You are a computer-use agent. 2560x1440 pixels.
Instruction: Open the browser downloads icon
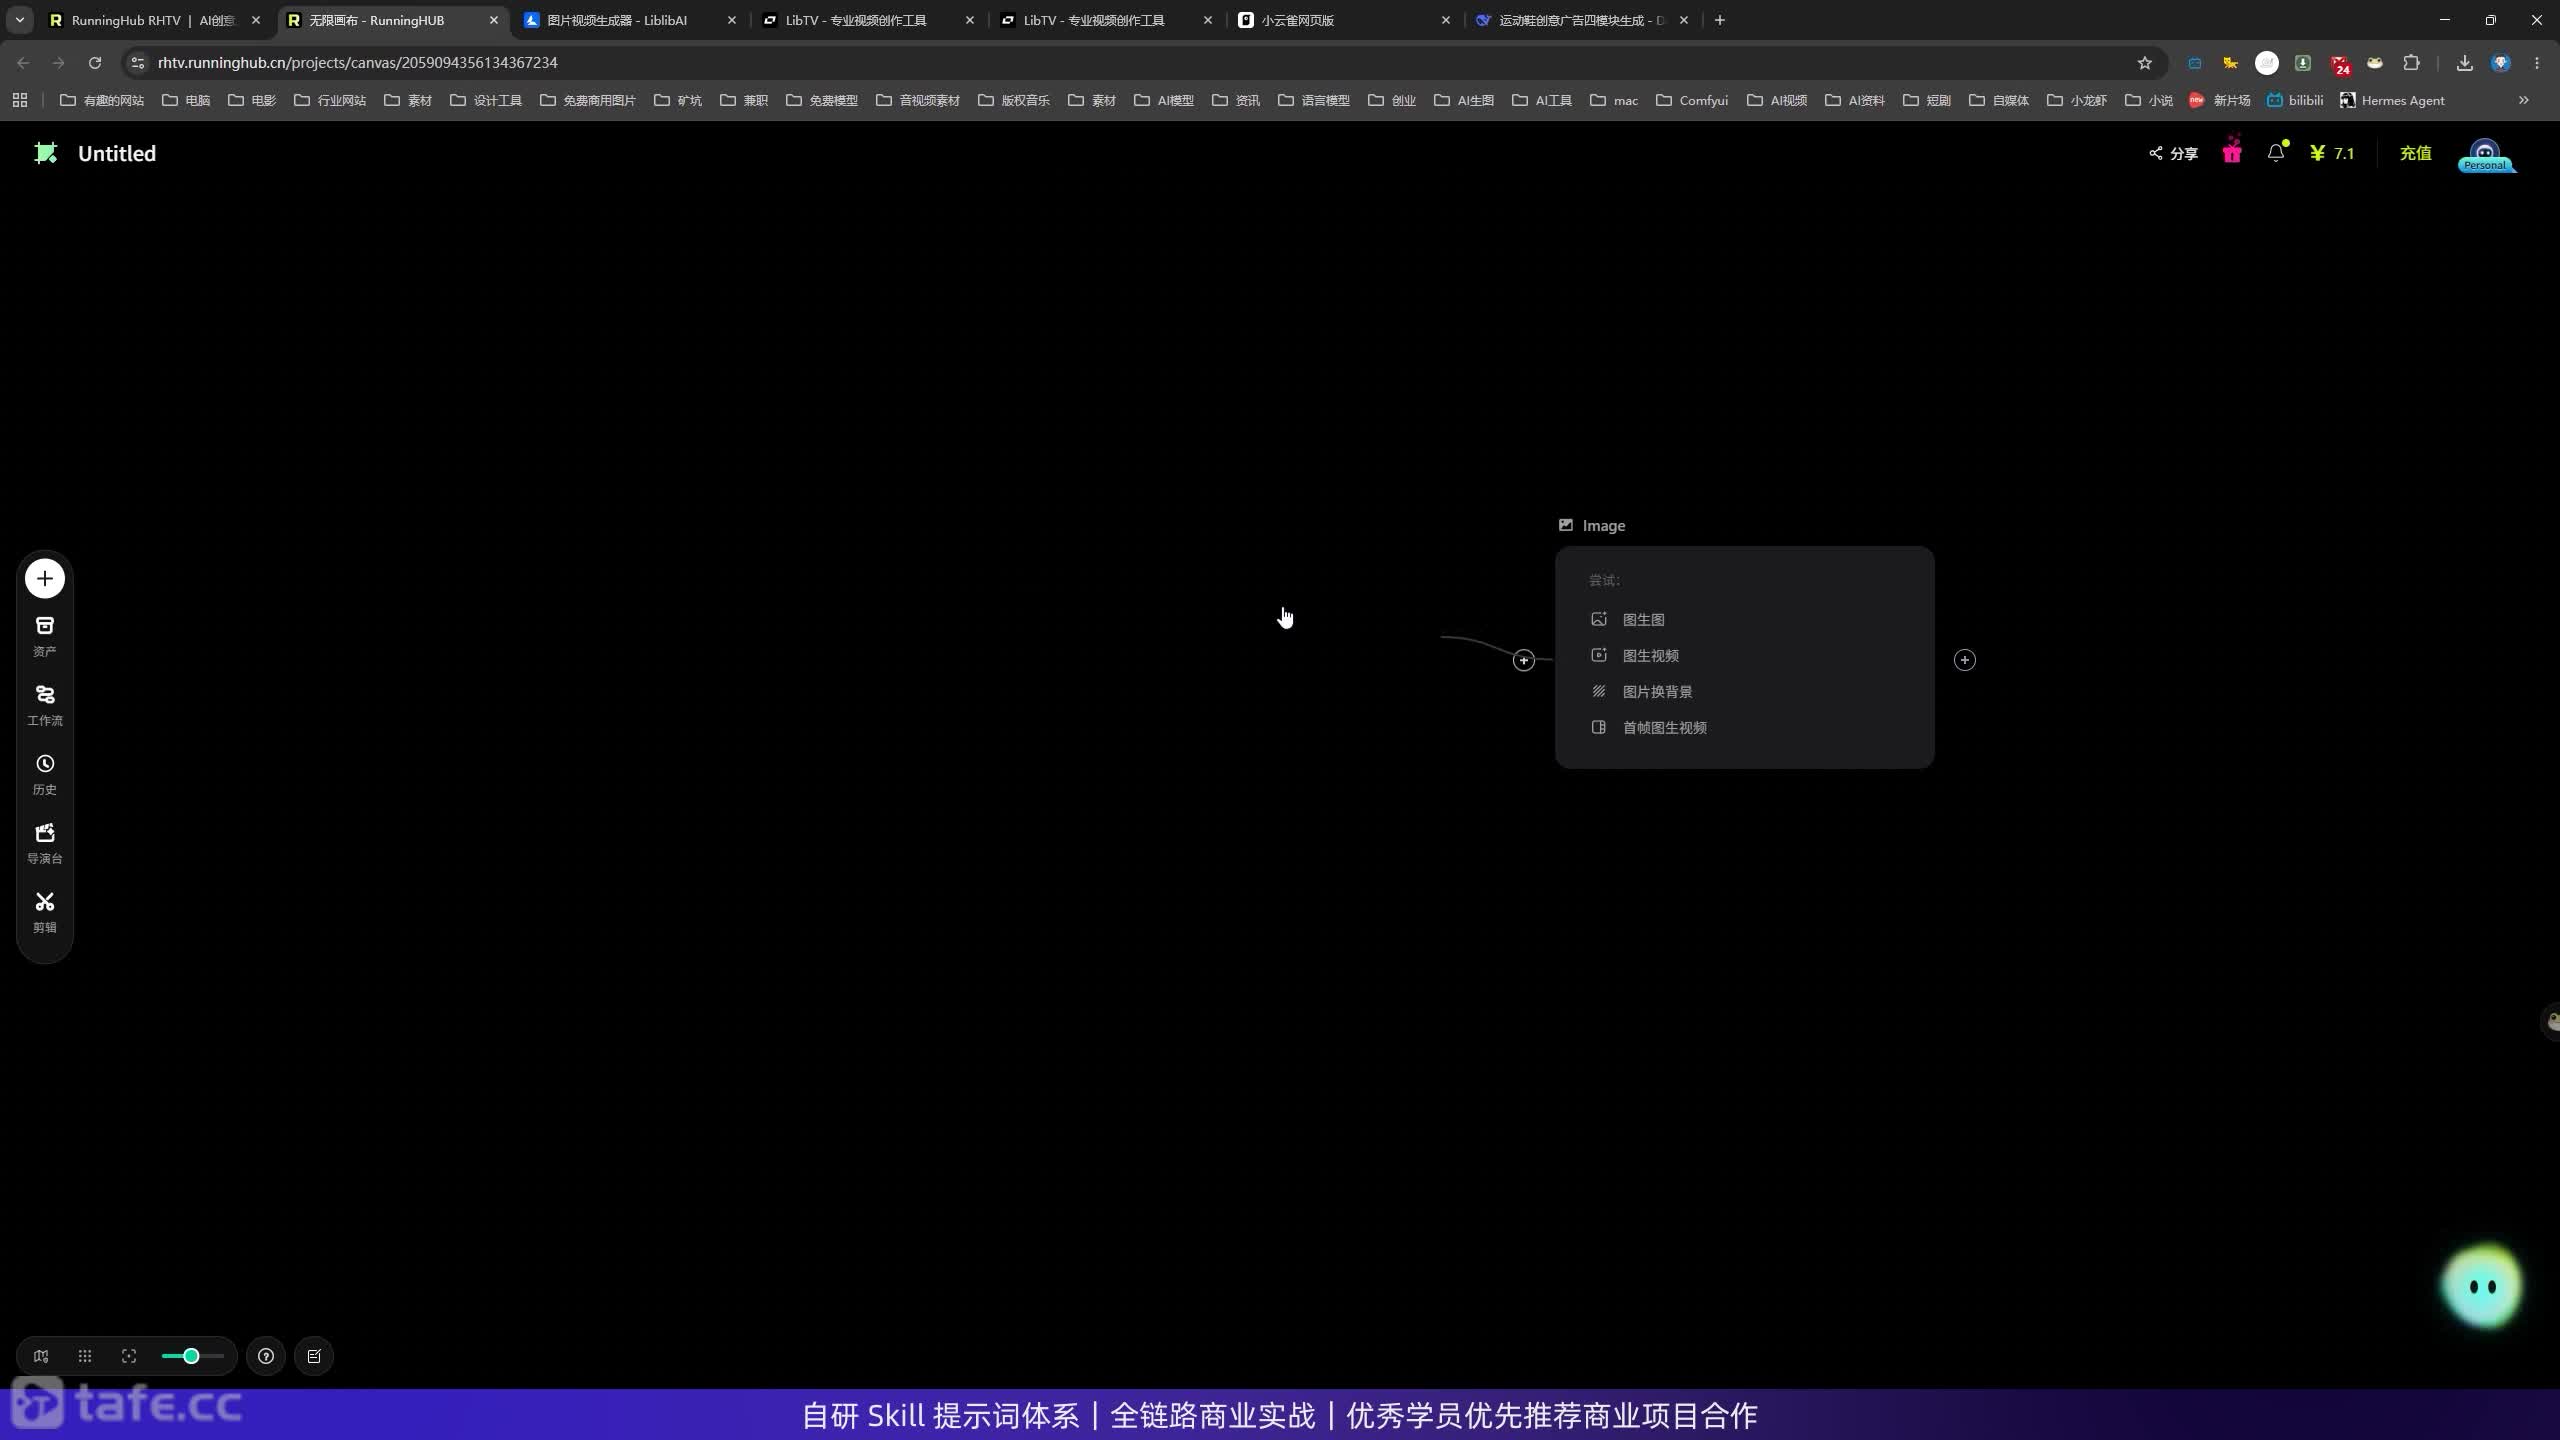point(2465,63)
